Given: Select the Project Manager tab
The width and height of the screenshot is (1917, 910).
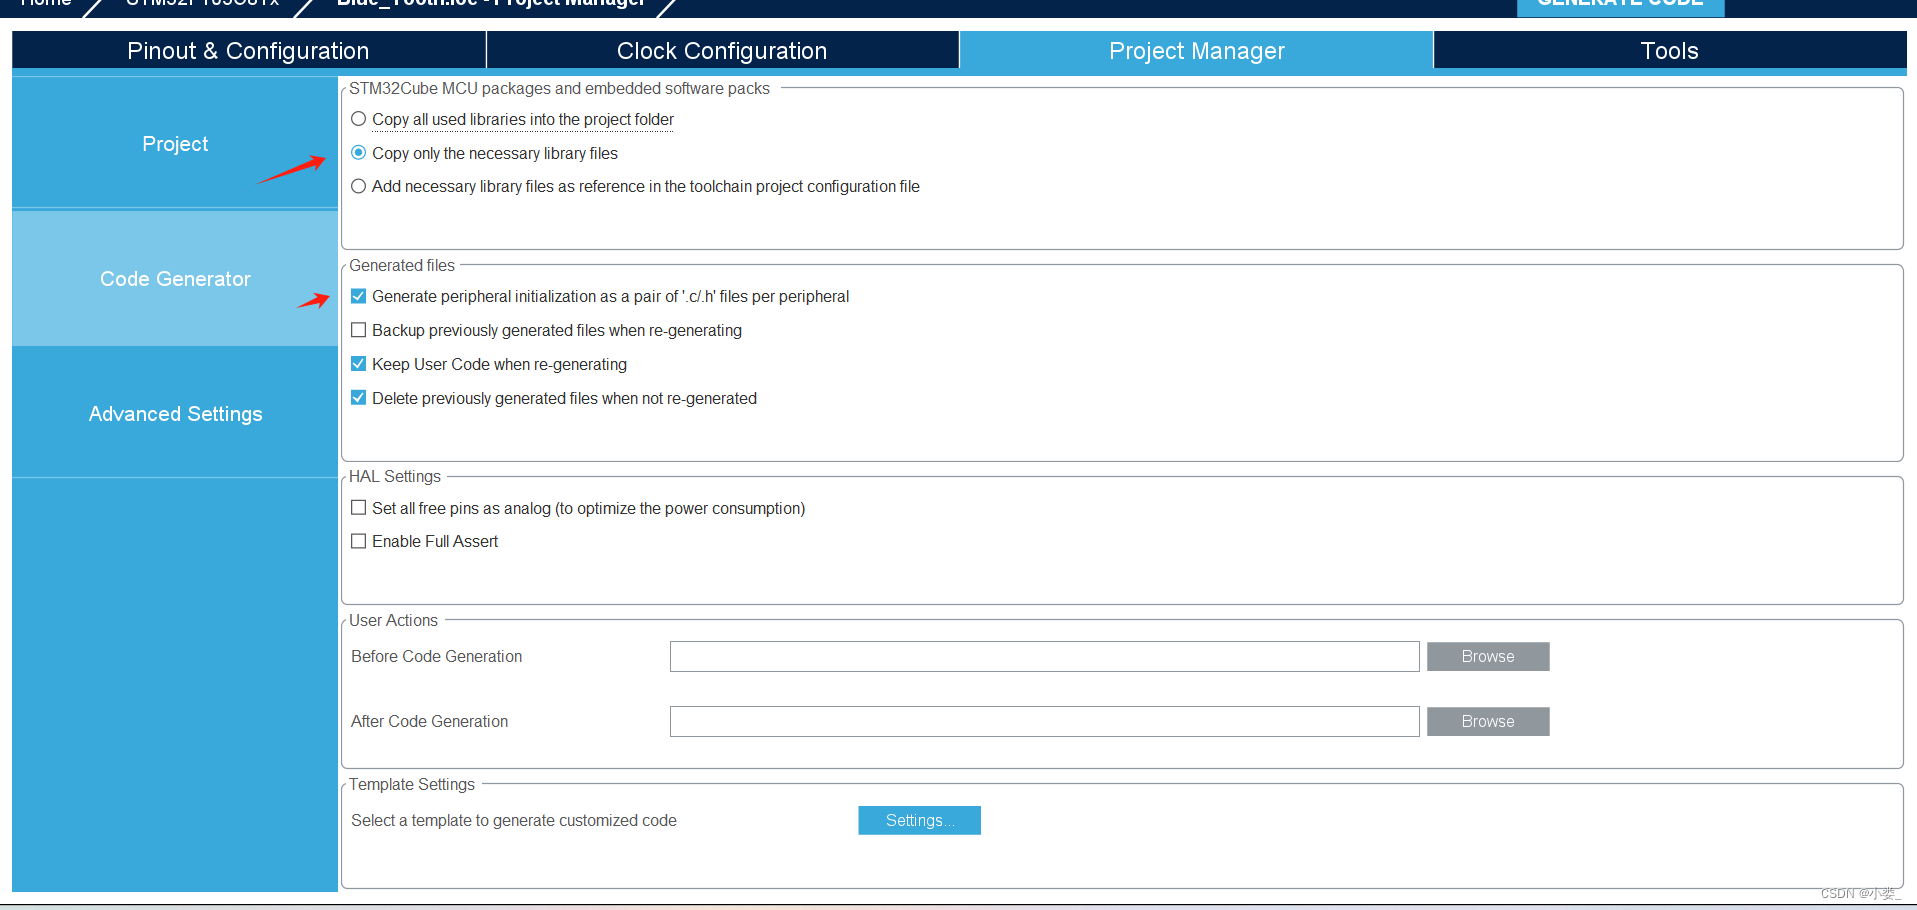Looking at the screenshot, I should click(1196, 51).
